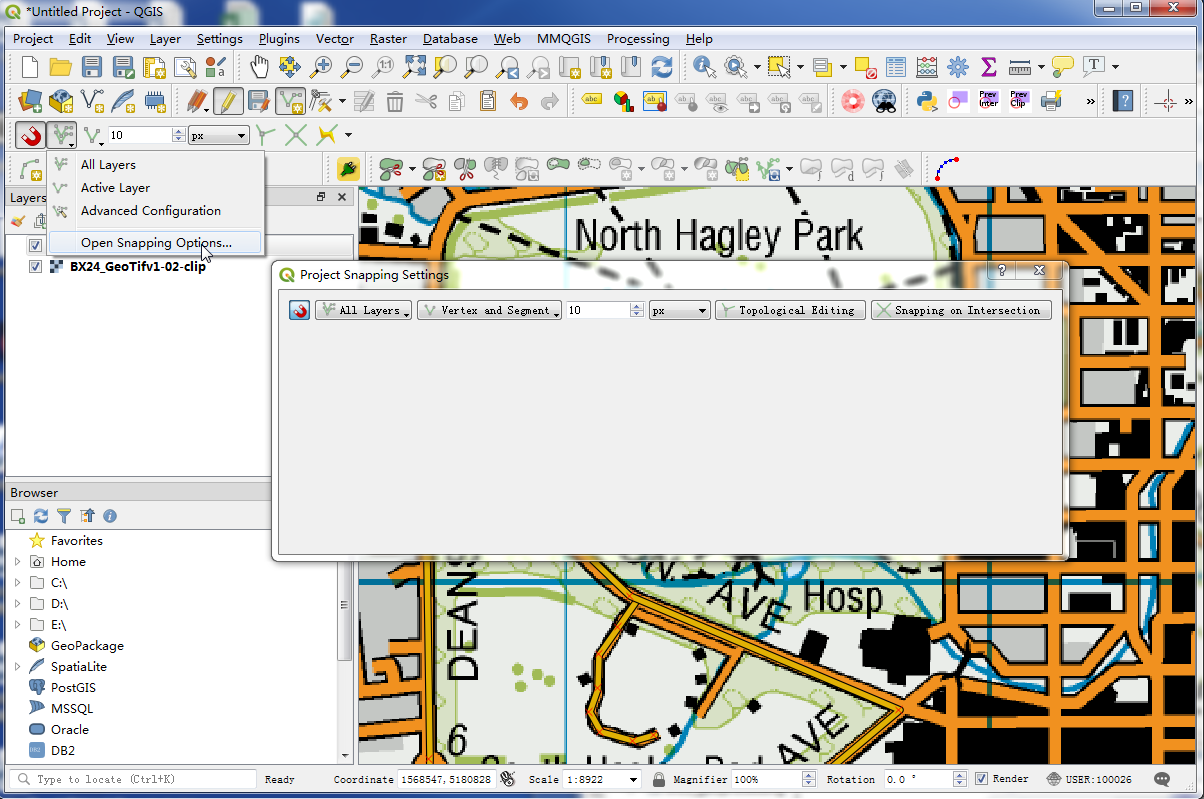Click the Rotation value field

click(x=918, y=780)
